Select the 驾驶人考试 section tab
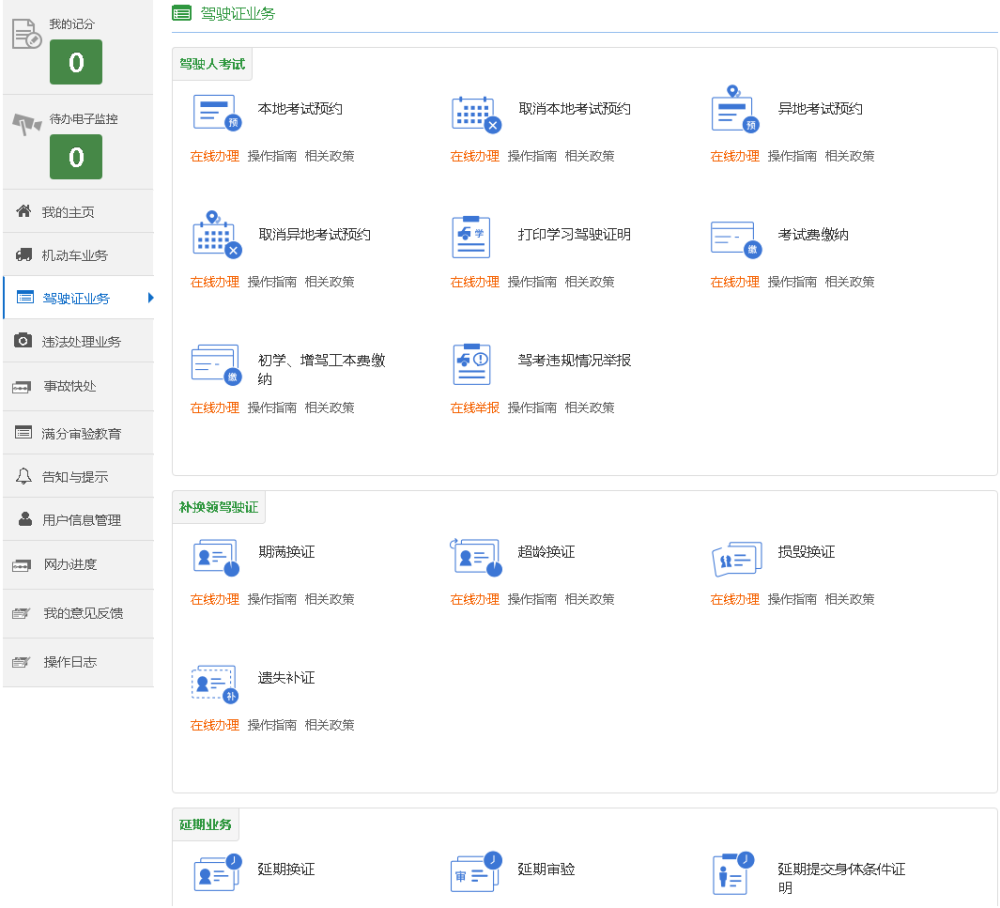1000x908 pixels. pyautogui.click(x=212, y=64)
